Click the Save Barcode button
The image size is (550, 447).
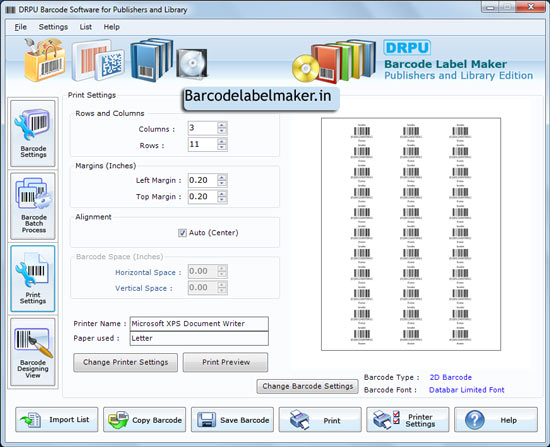click(x=232, y=420)
